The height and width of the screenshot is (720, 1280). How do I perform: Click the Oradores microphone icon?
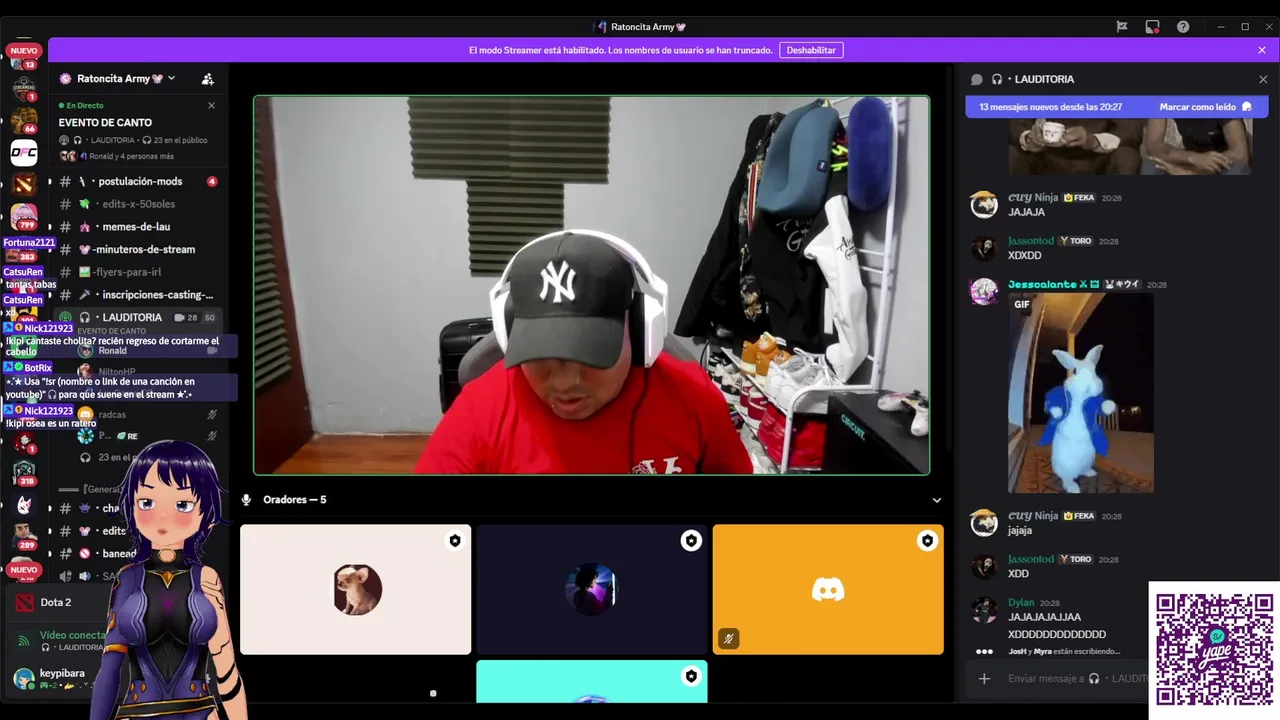click(247, 500)
